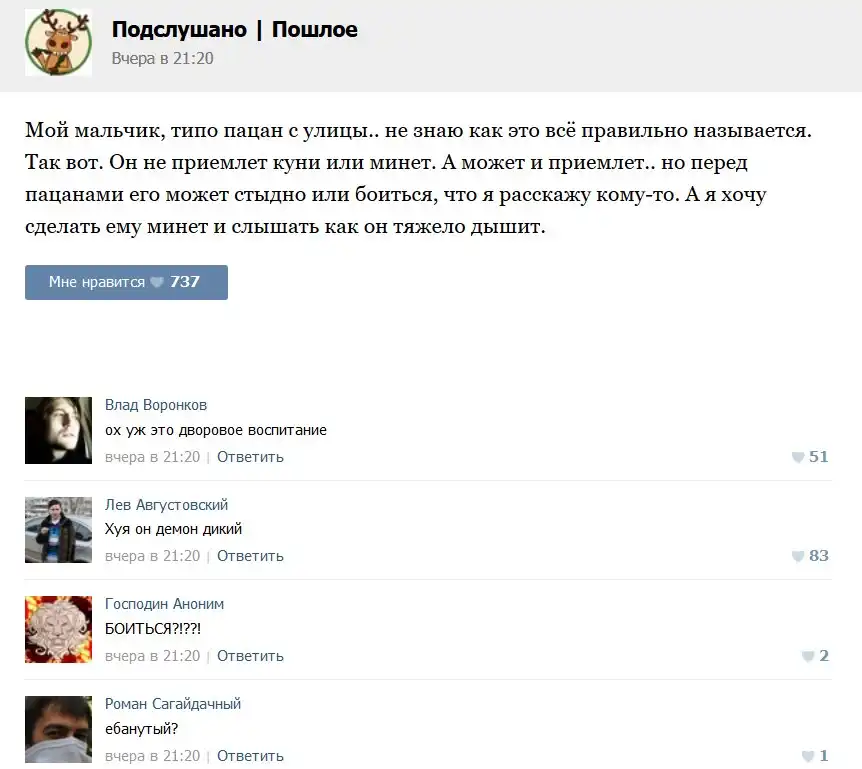Click the heart icon next to 737
This screenshot has height=769, width=862.
157,282
